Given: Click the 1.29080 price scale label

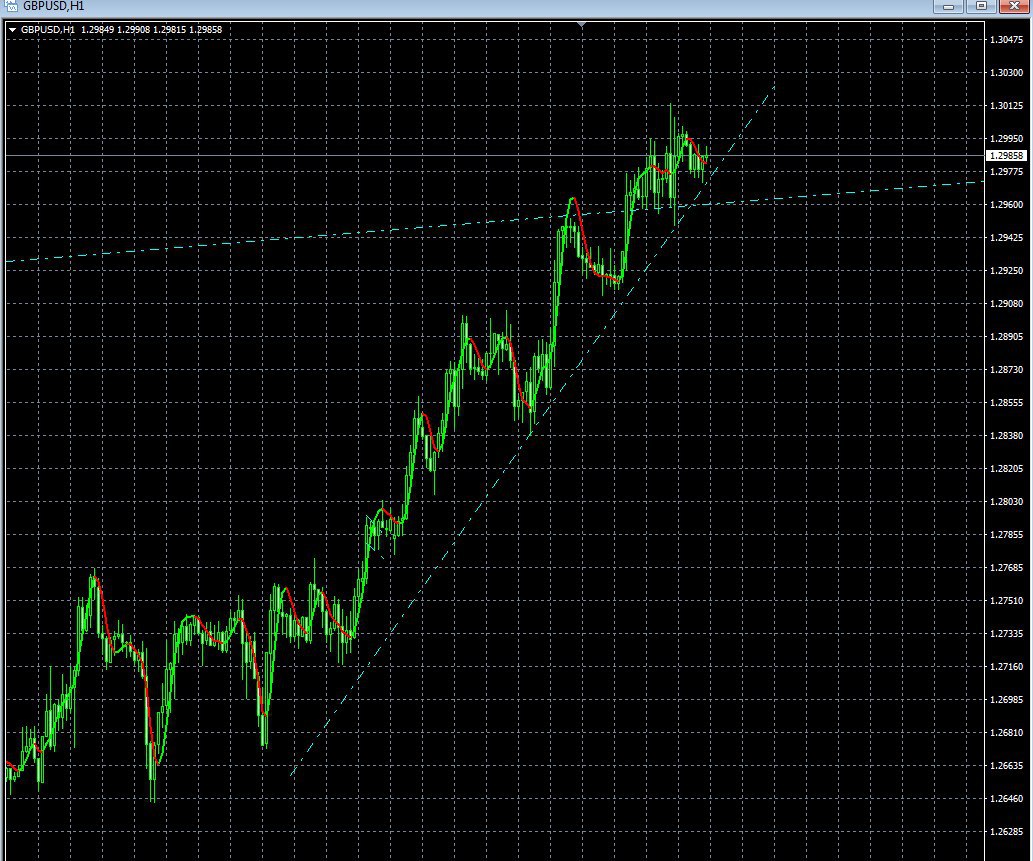Looking at the screenshot, I should [1006, 304].
